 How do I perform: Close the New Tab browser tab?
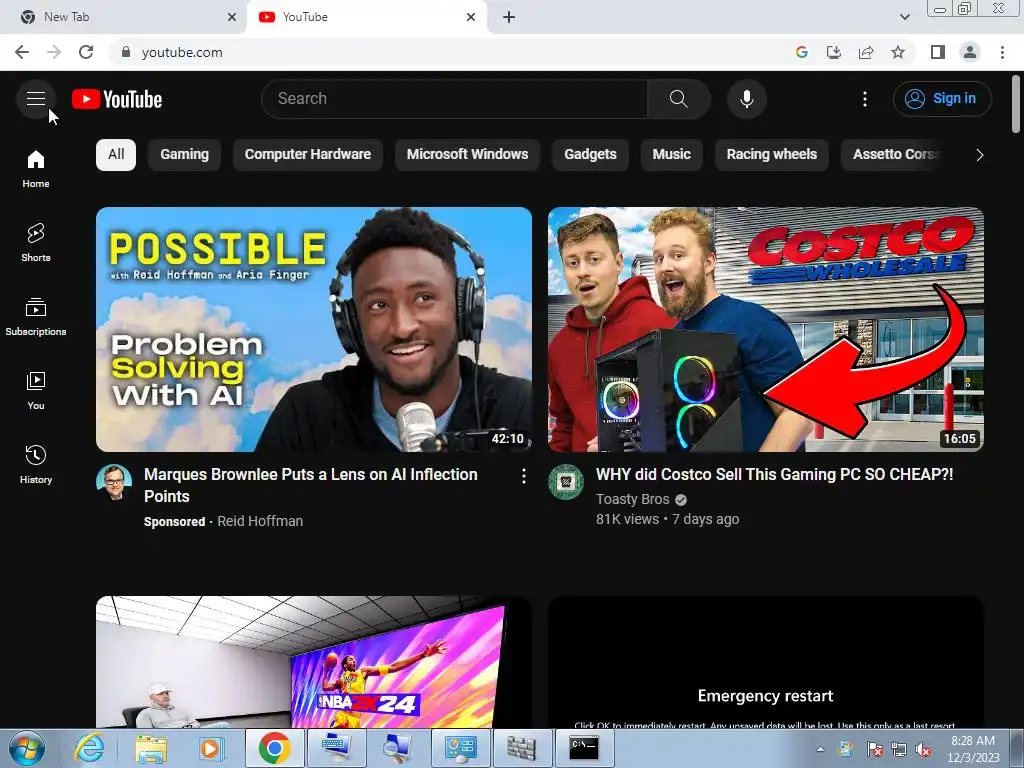232,17
